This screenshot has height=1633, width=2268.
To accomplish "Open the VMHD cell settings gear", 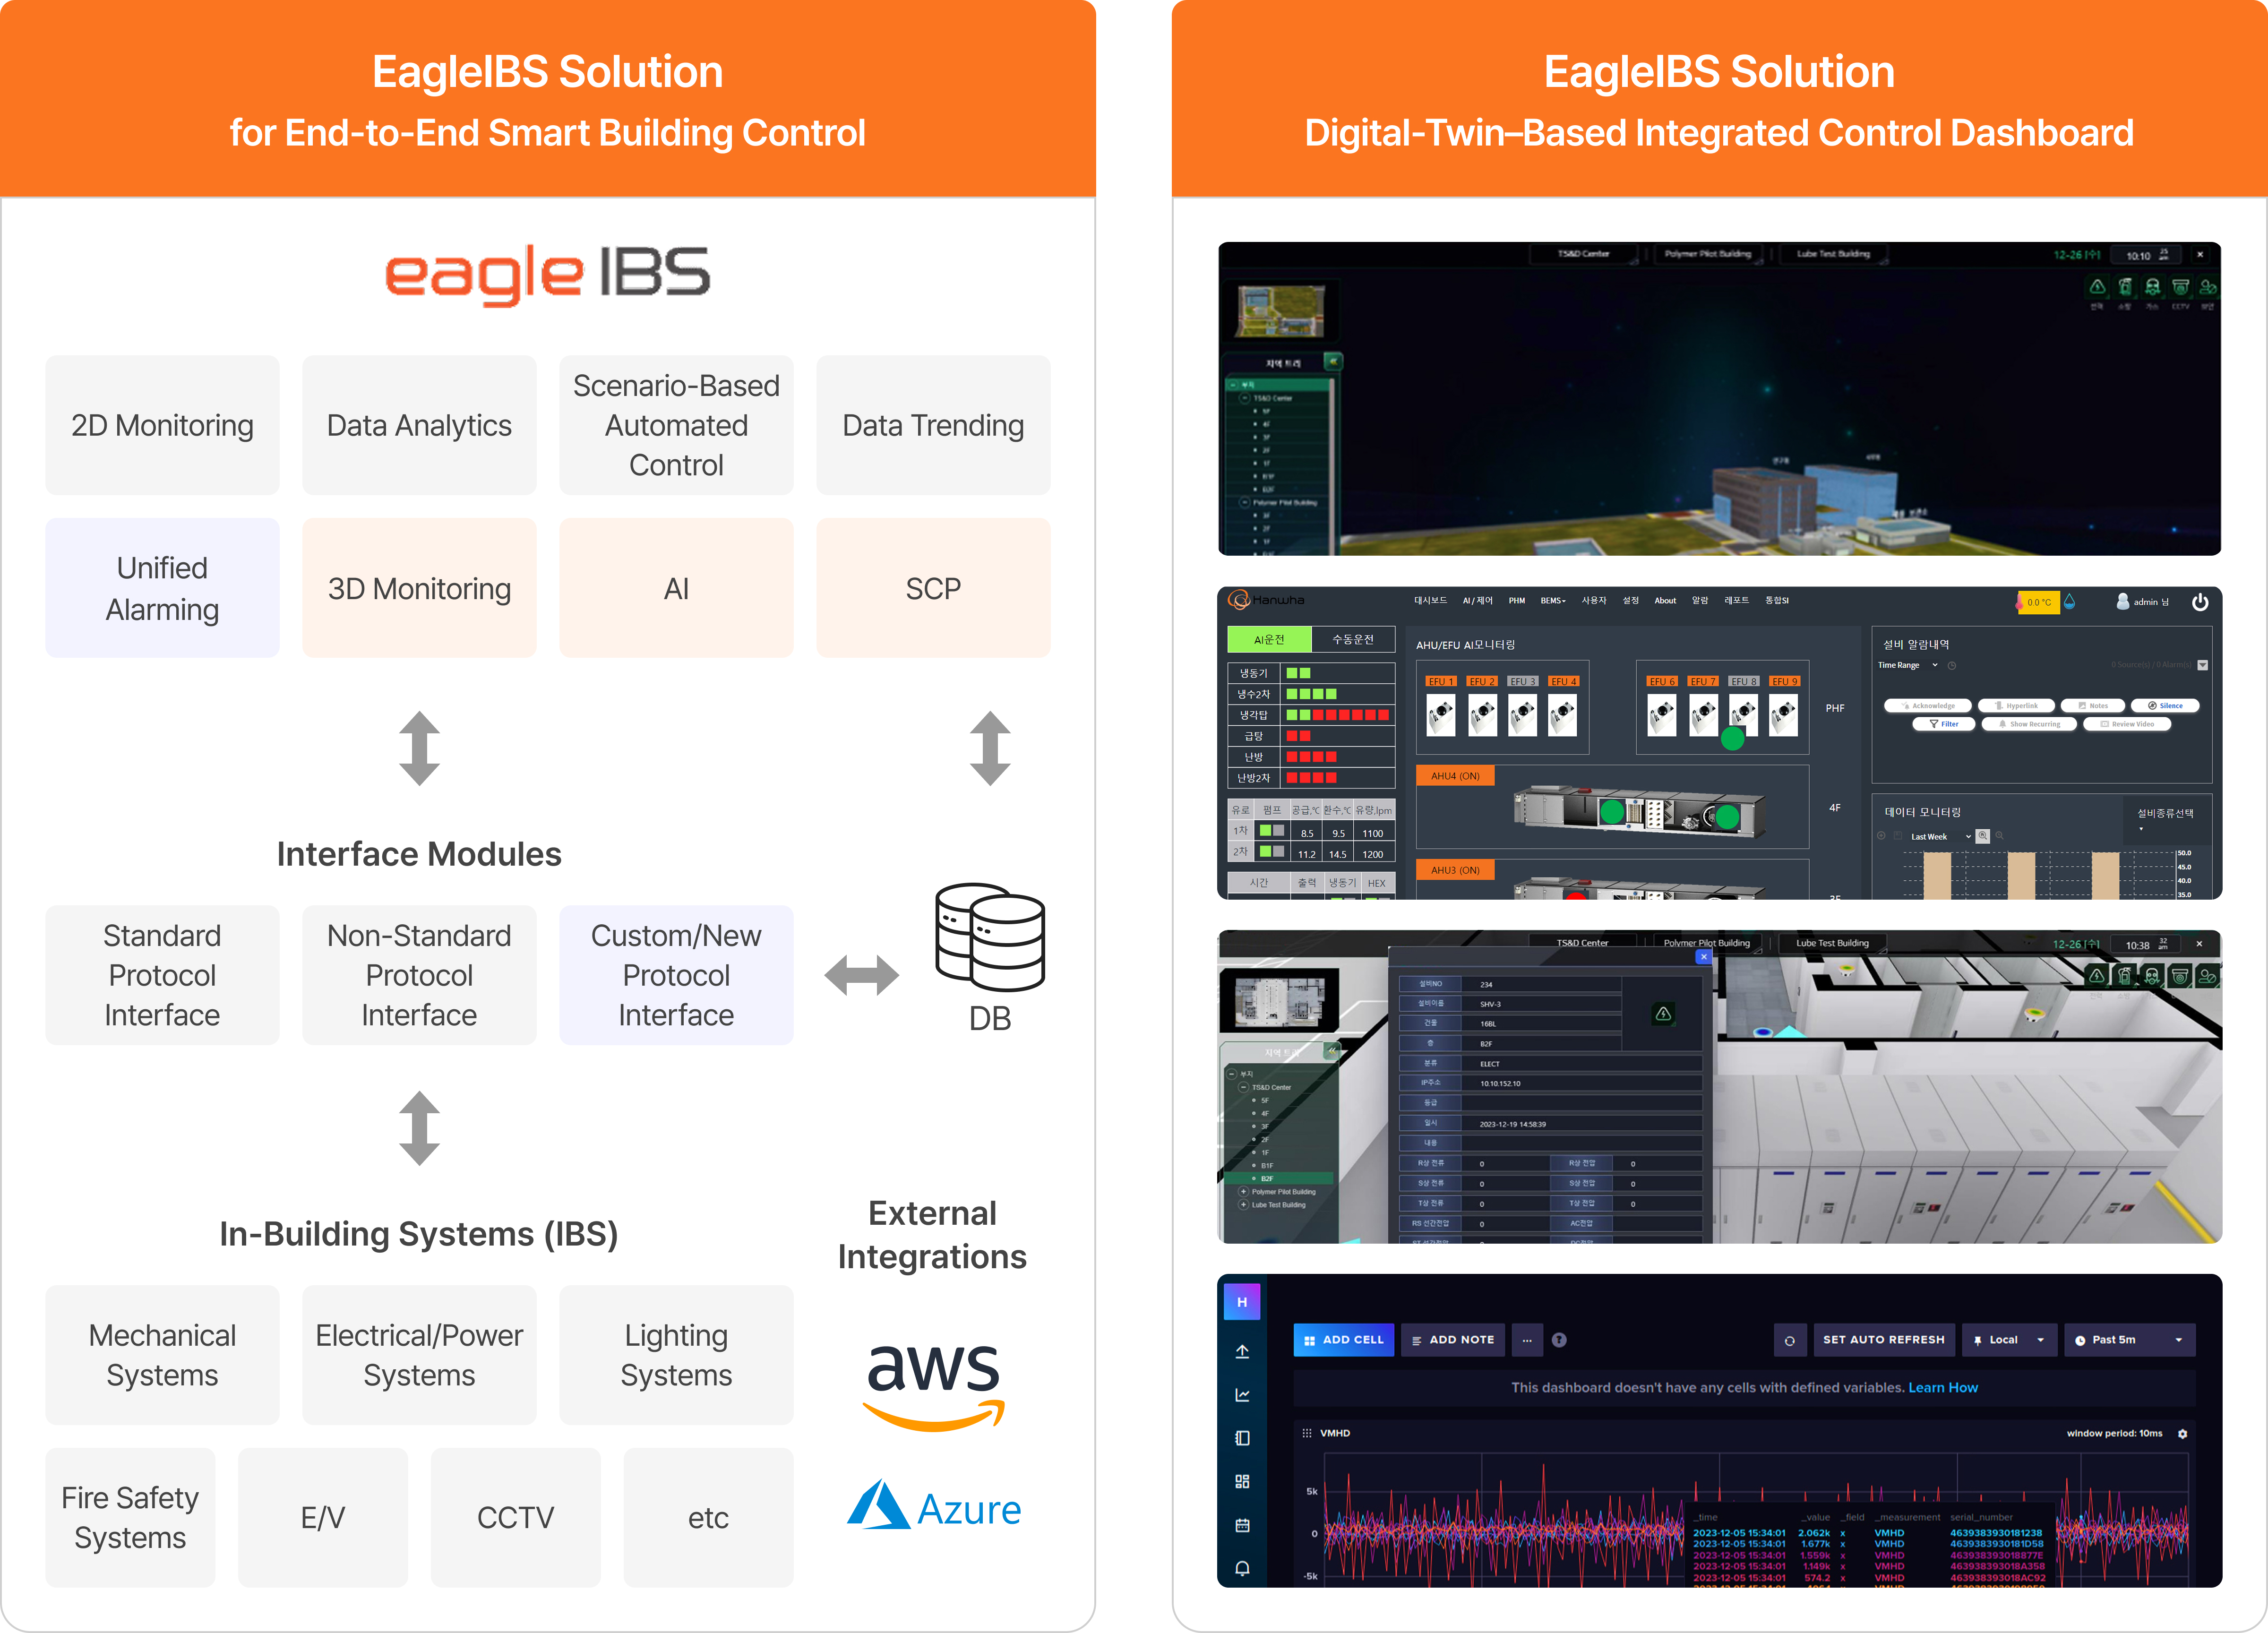I will [x=2183, y=1433].
